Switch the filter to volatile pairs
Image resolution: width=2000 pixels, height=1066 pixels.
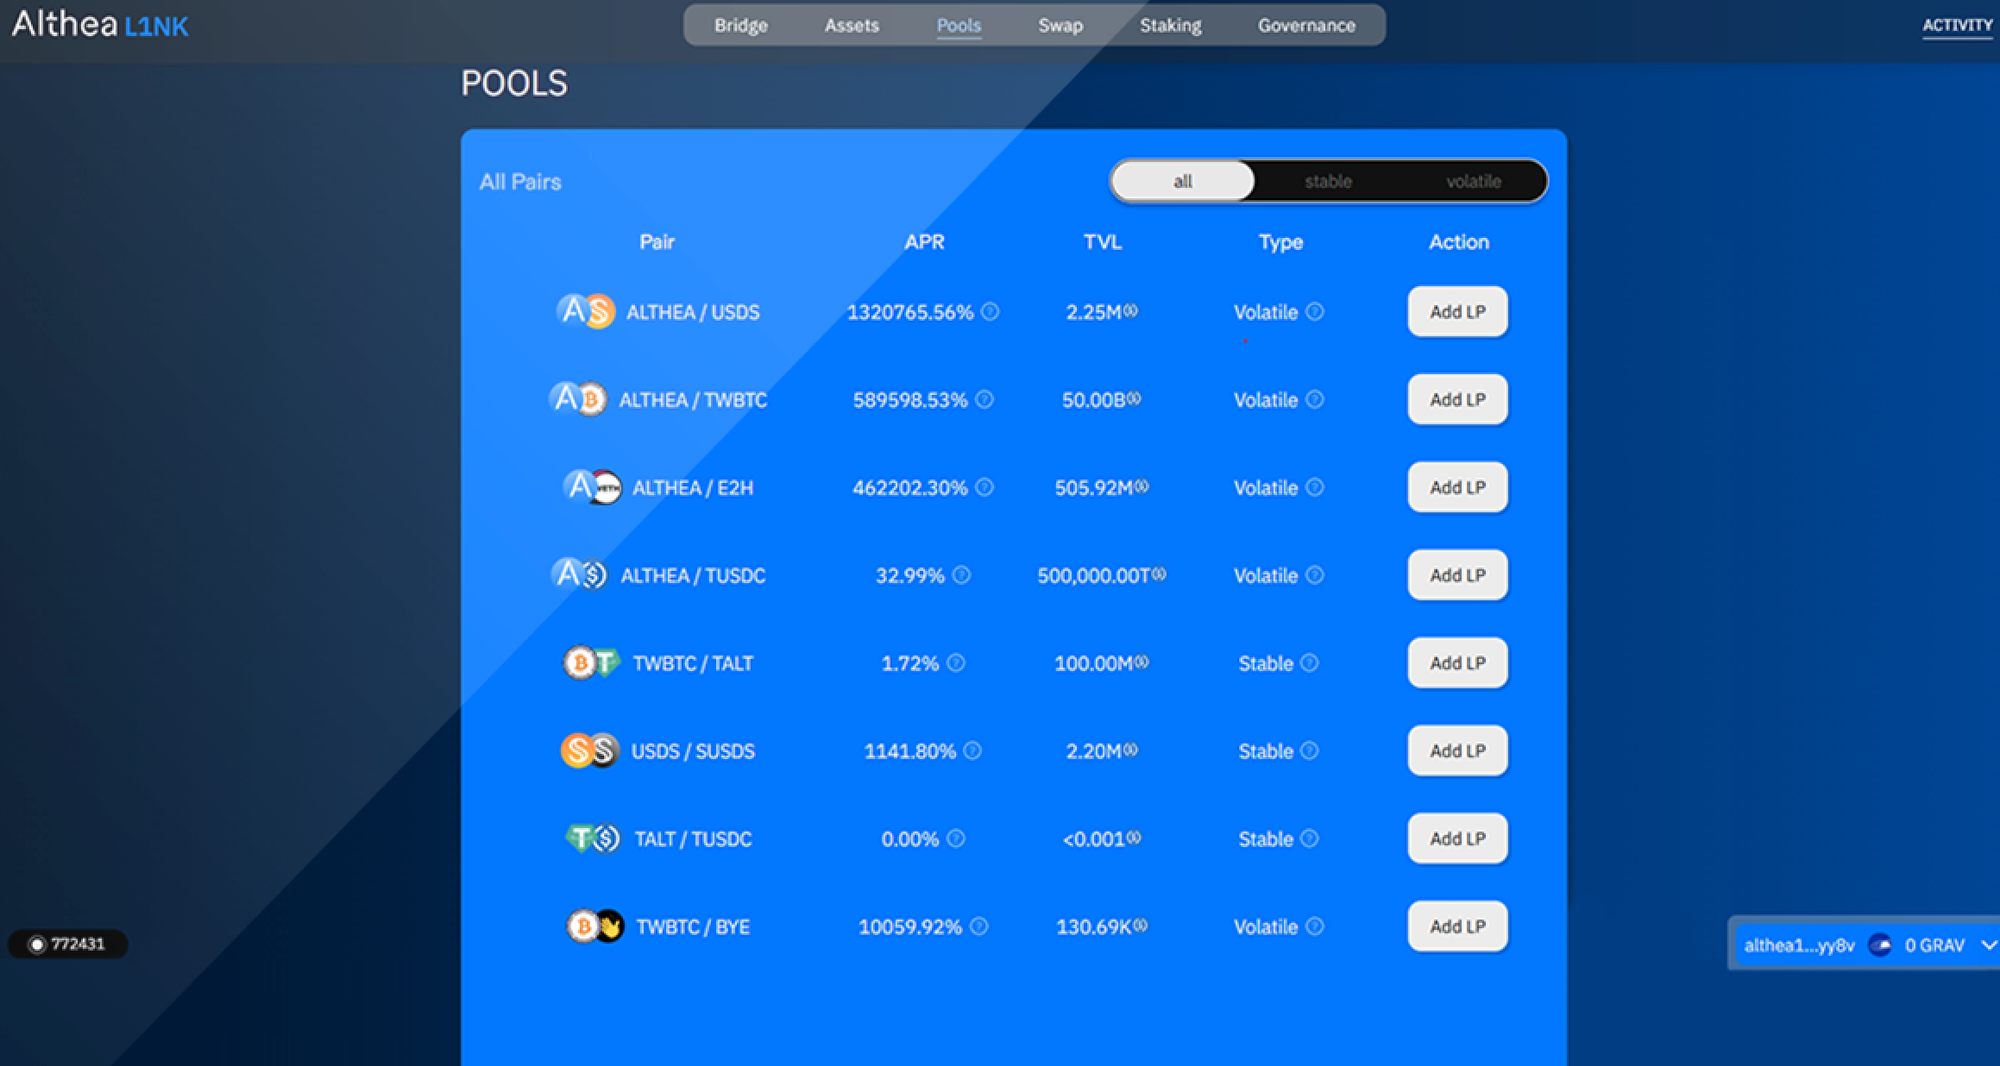1474,181
